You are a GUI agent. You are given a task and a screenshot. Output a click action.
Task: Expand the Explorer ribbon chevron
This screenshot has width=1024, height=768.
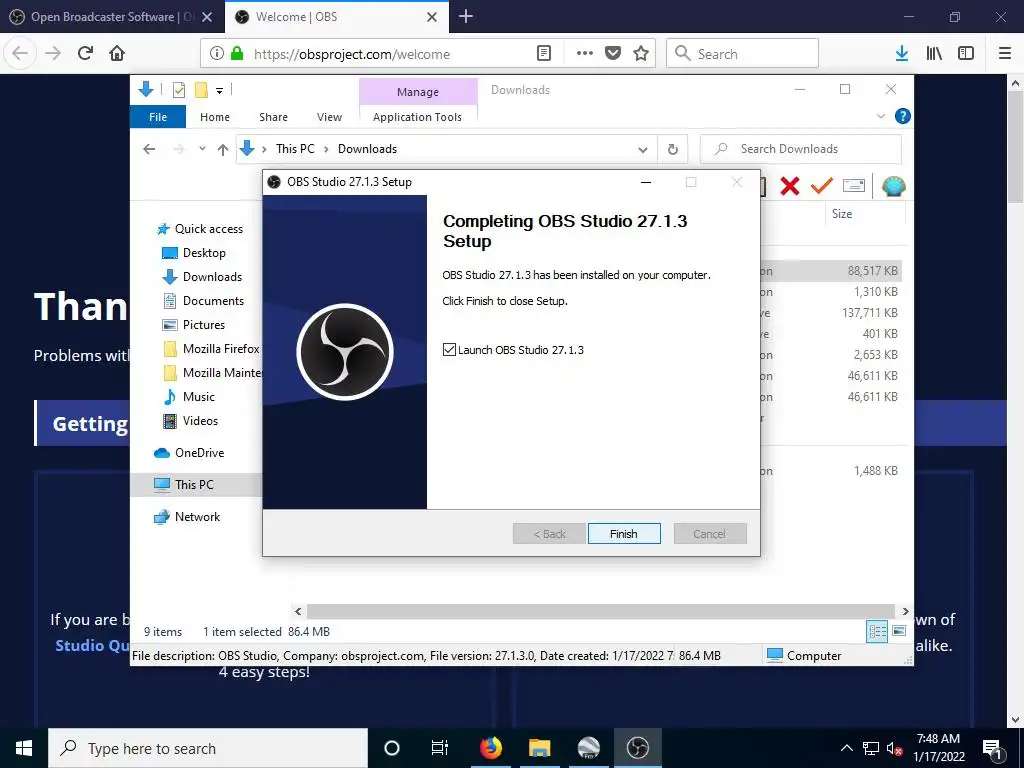click(x=881, y=116)
